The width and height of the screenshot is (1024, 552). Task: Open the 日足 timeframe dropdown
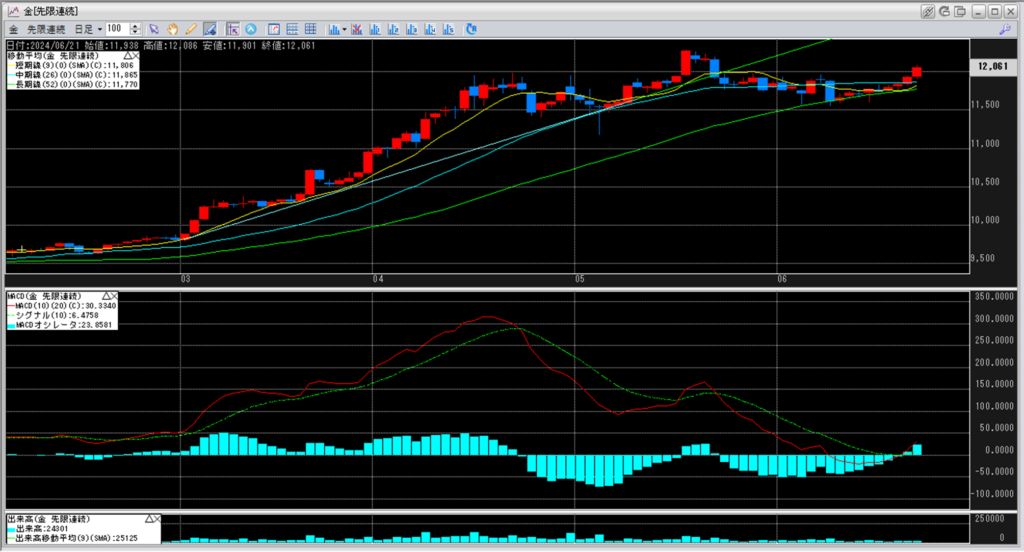(x=89, y=29)
